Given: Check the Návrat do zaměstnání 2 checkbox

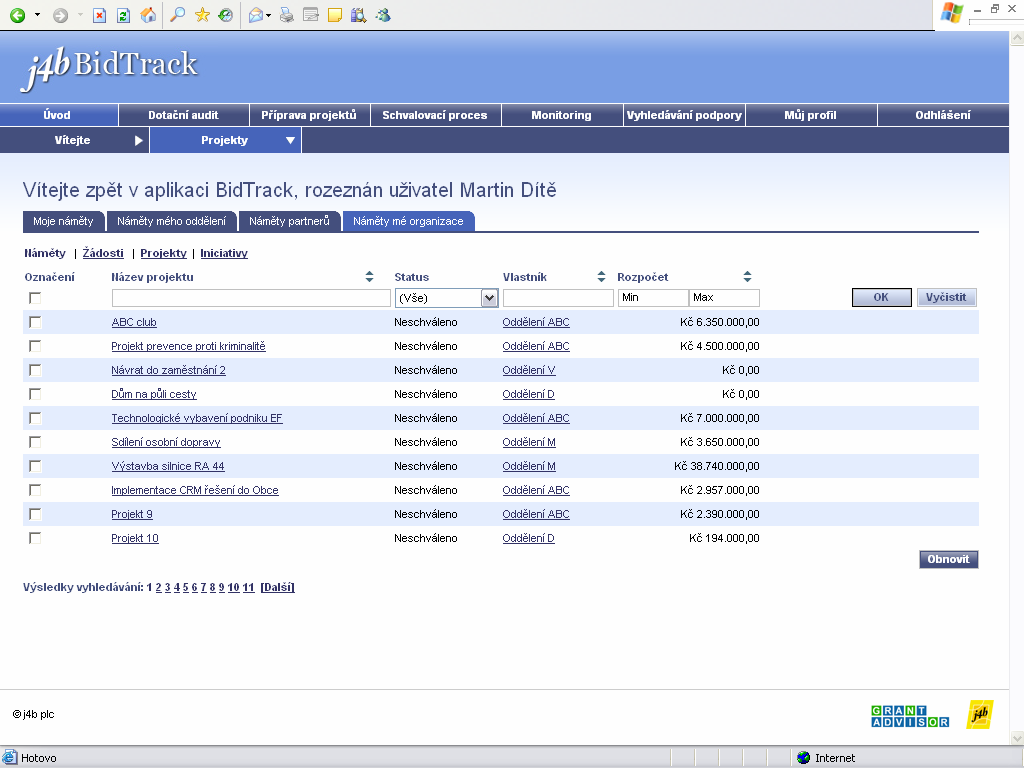Looking at the screenshot, I should pos(35,370).
